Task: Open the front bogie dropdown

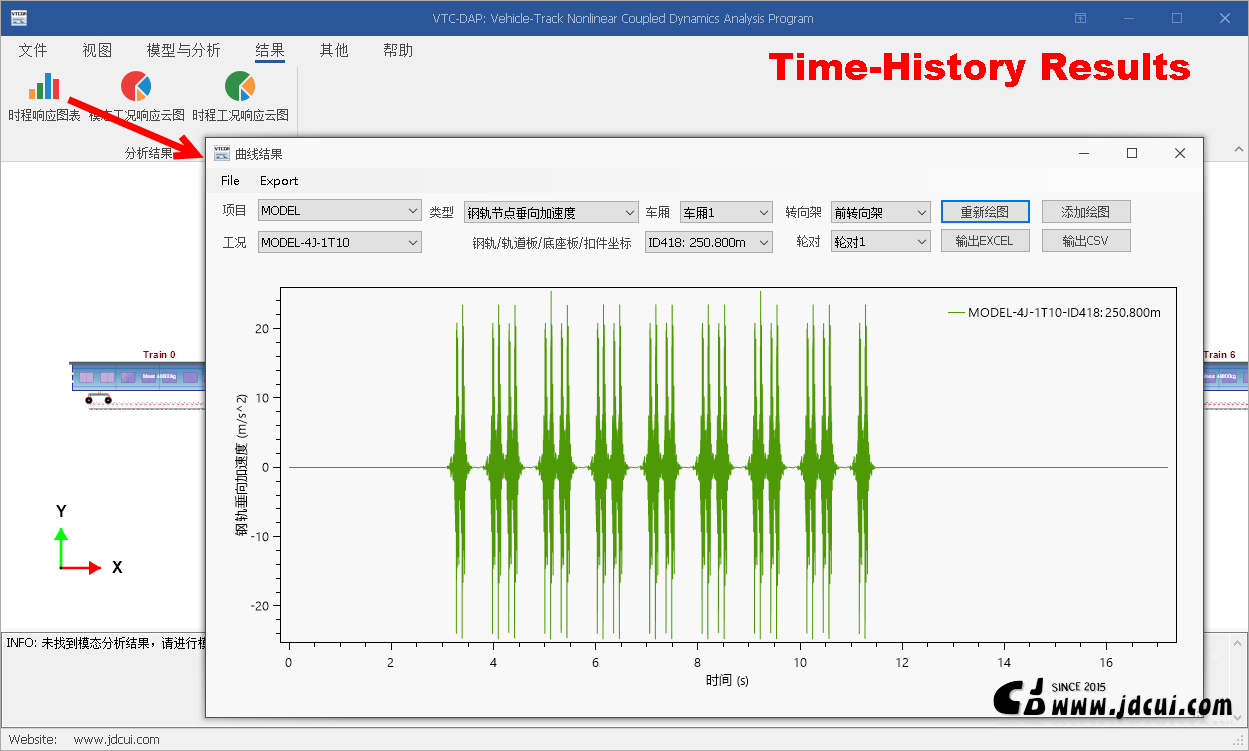Action: (x=880, y=212)
